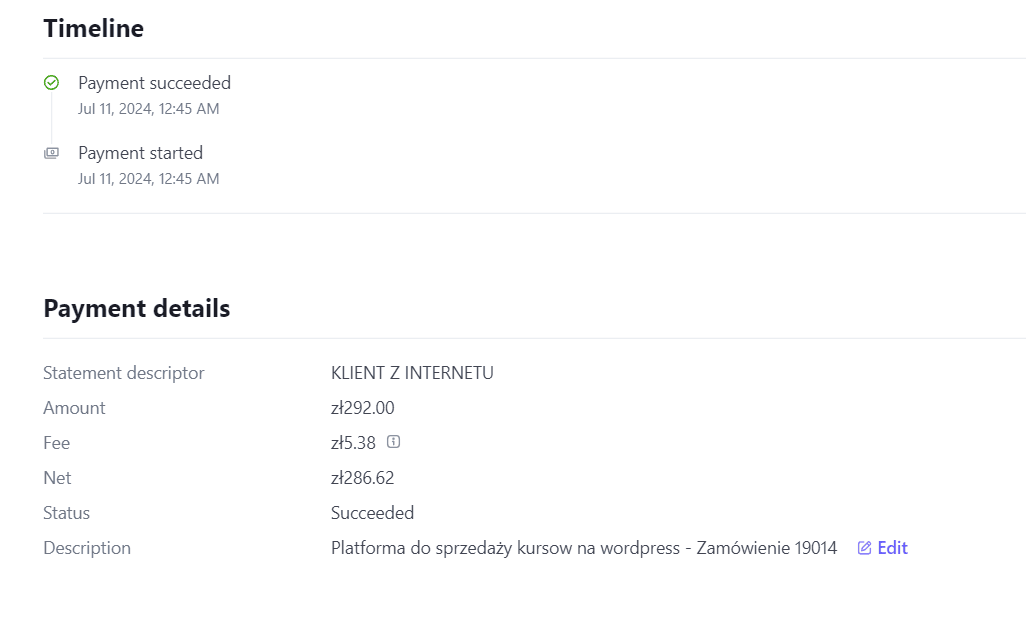Click the KLIENT Z INTERNETU descriptor value
Screen dimensions: 1026x622
pyautogui.click(x=412, y=373)
